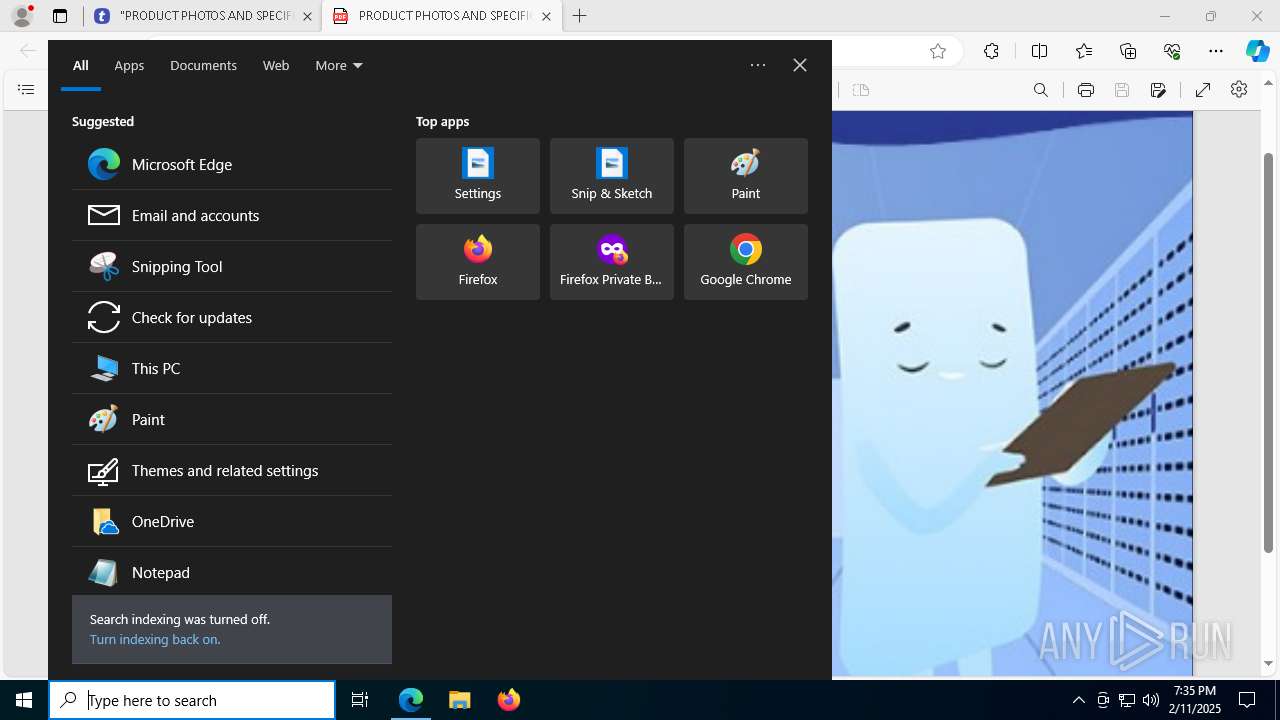1280x720 pixels.
Task: Go back in Edge browser
Action: click(x=27, y=51)
